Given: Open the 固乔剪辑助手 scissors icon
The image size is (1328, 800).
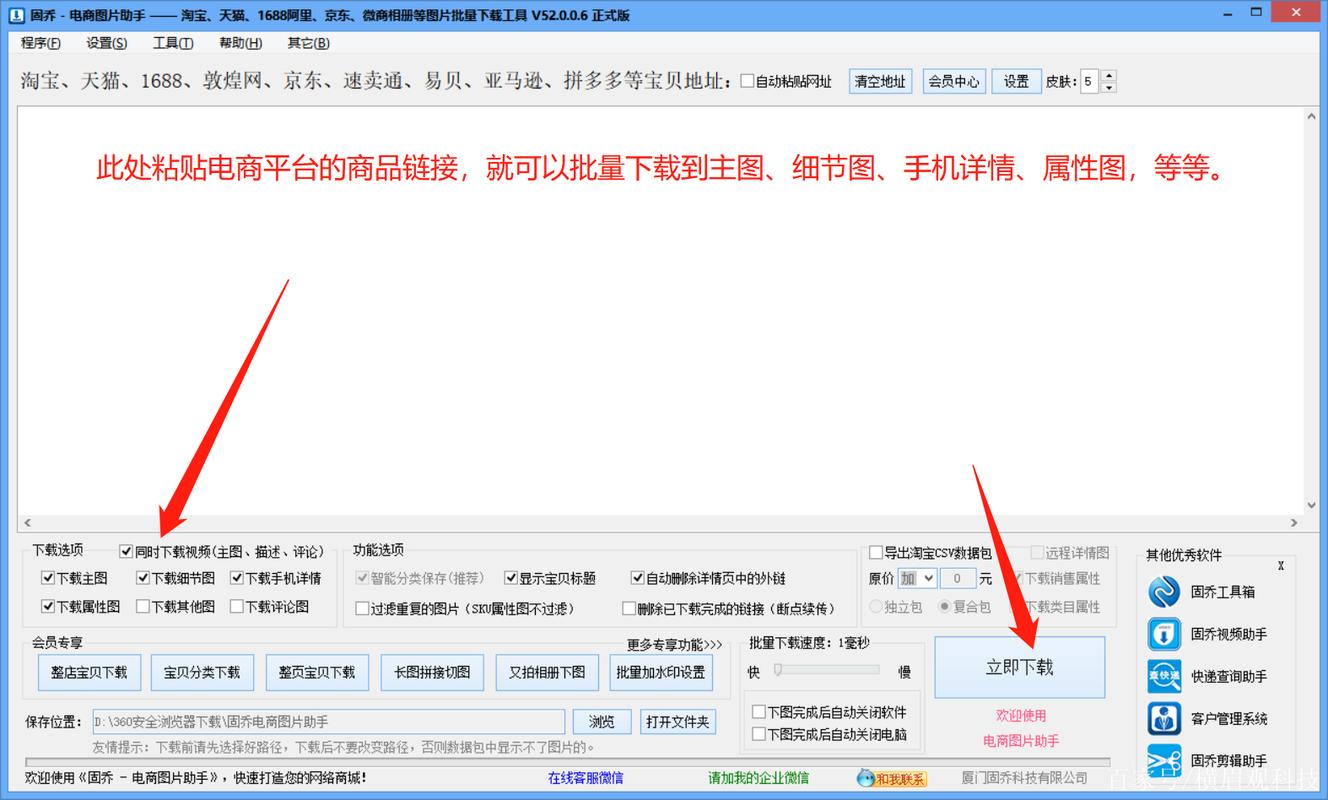Looking at the screenshot, I should (1164, 760).
